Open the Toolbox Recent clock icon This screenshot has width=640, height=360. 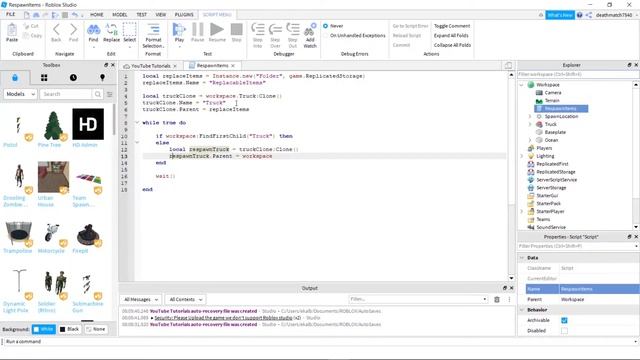[x=73, y=78]
